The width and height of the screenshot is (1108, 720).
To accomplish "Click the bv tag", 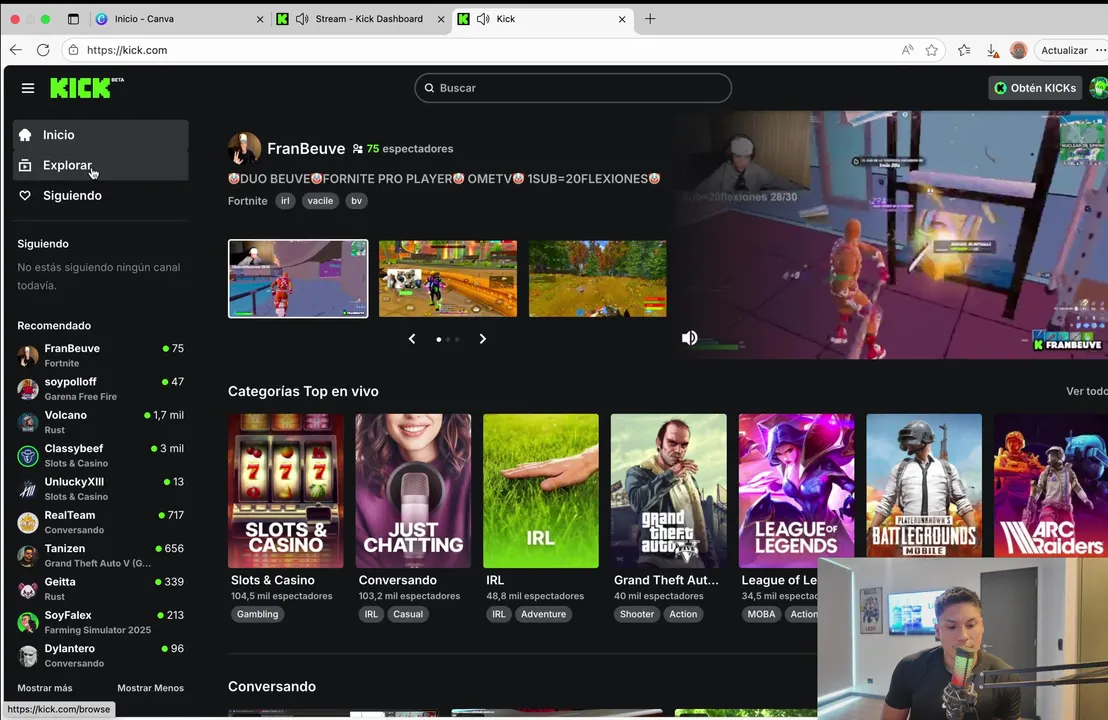I will point(357,201).
